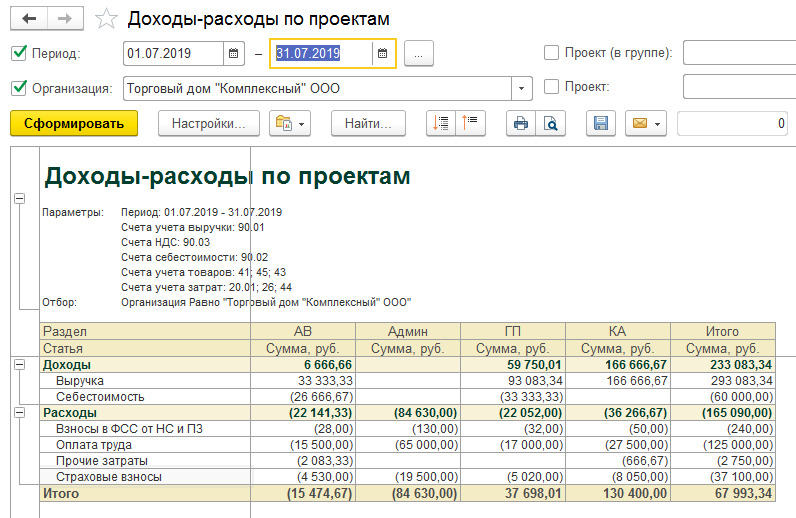Open the Организация dropdown list

click(x=521, y=88)
